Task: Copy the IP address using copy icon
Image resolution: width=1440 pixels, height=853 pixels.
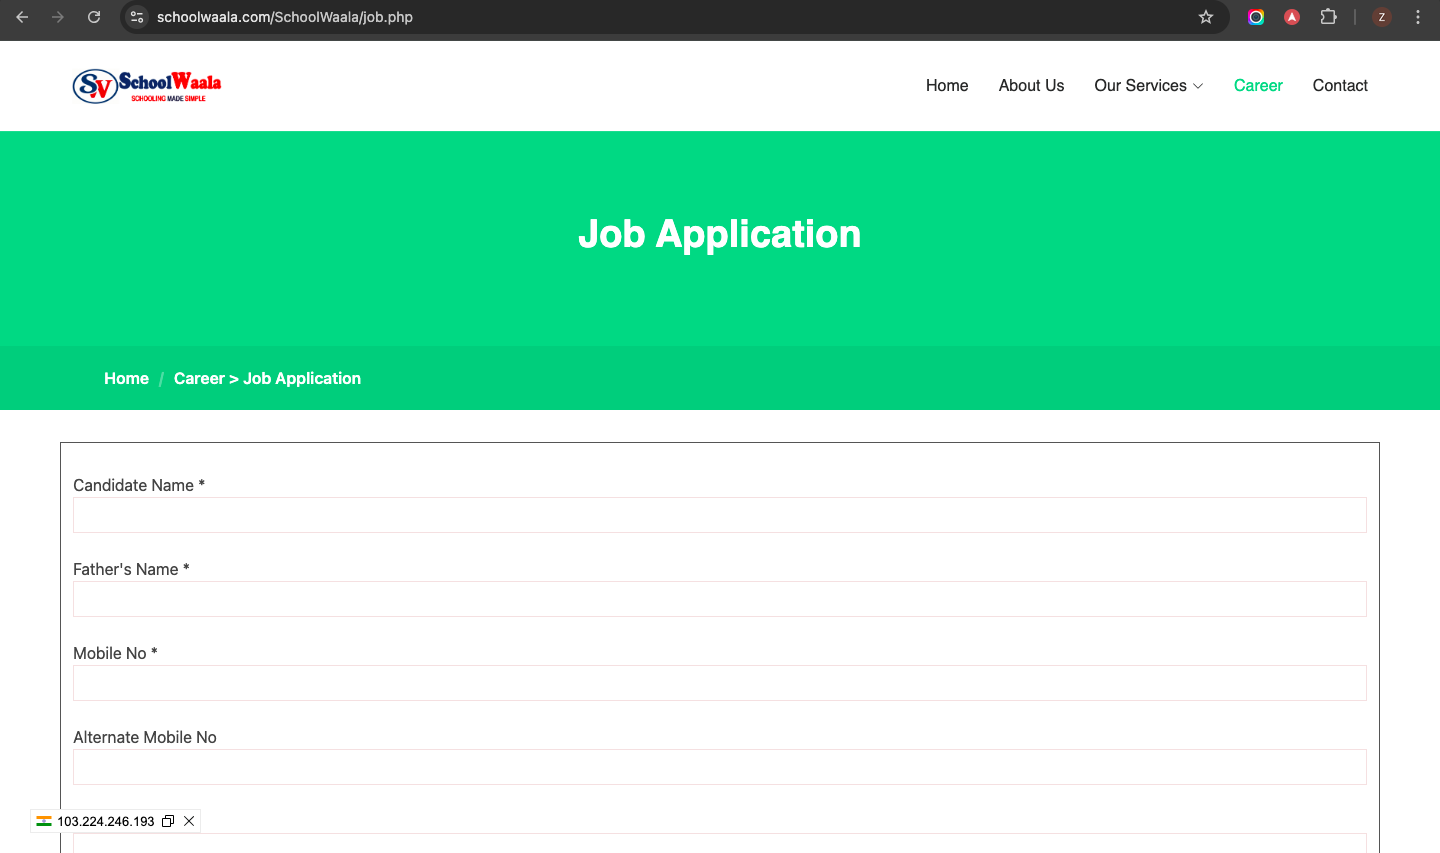Action: [x=168, y=821]
